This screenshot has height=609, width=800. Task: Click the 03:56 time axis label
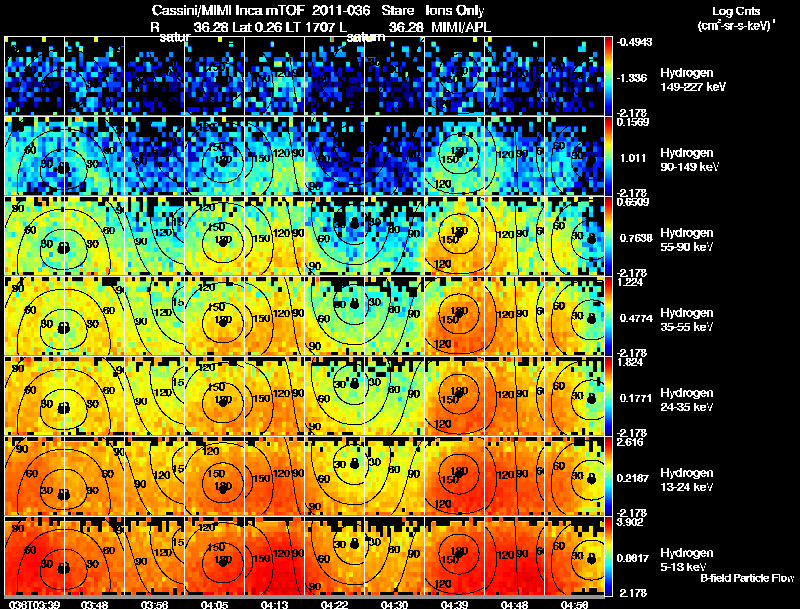154,604
